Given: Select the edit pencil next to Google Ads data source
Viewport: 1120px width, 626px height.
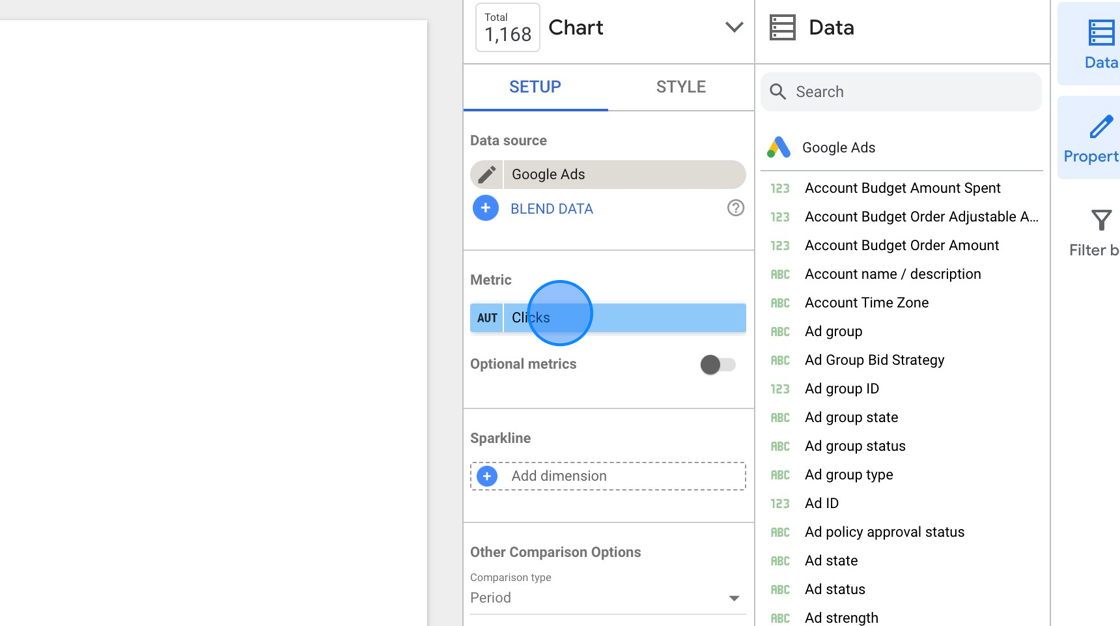Looking at the screenshot, I should pos(486,176).
